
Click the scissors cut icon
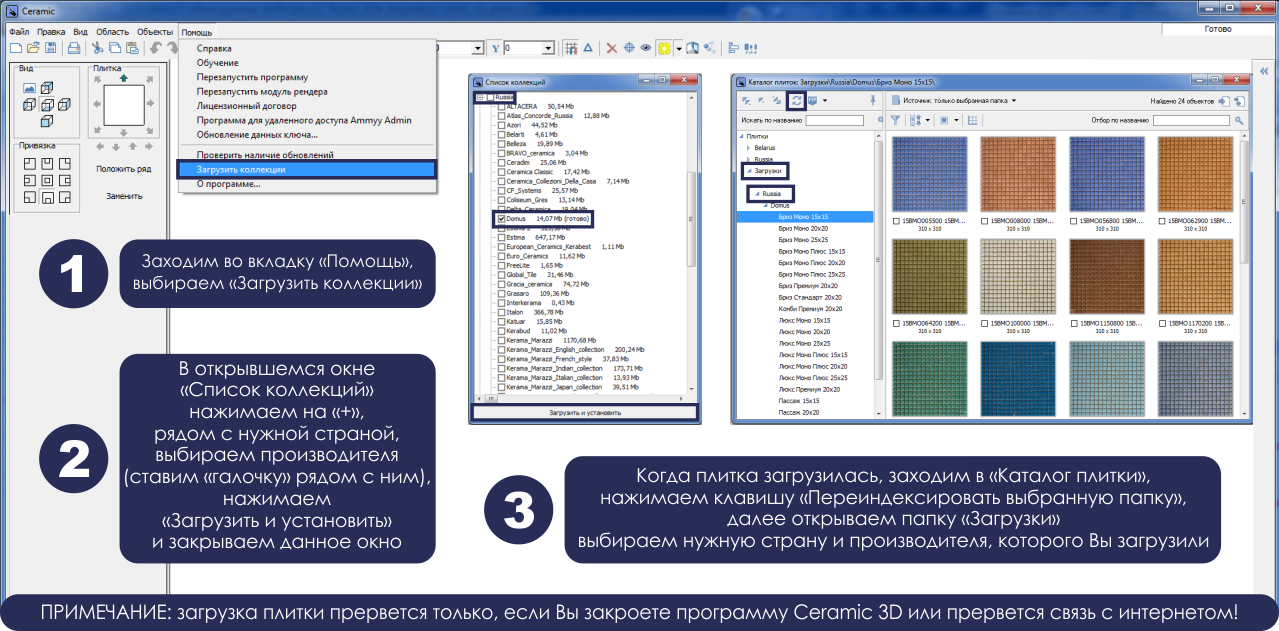[x=98, y=47]
